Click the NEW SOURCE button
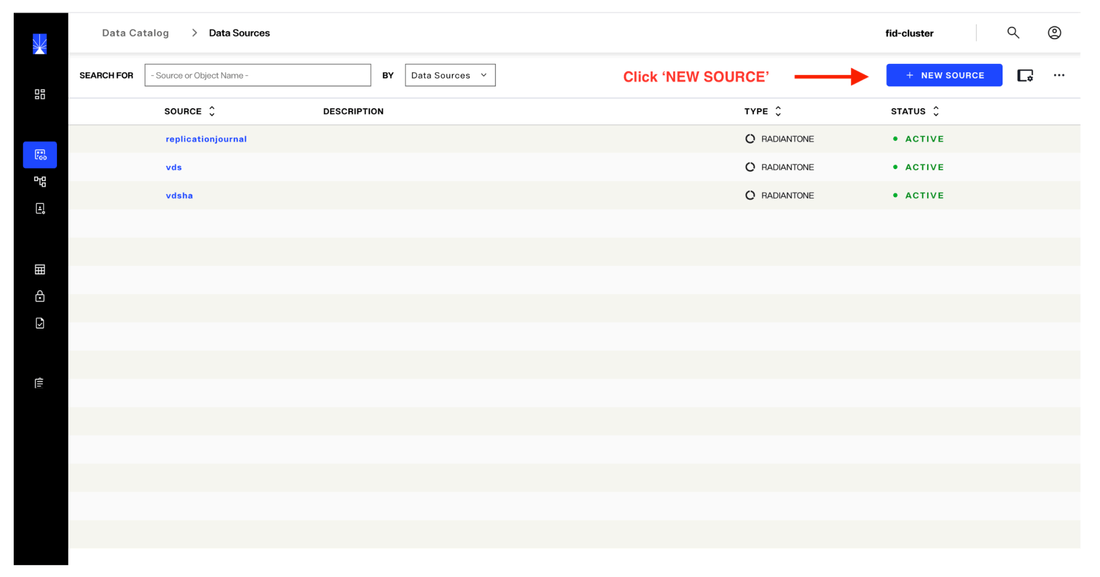The width and height of the screenshot is (1100, 577). click(944, 75)
